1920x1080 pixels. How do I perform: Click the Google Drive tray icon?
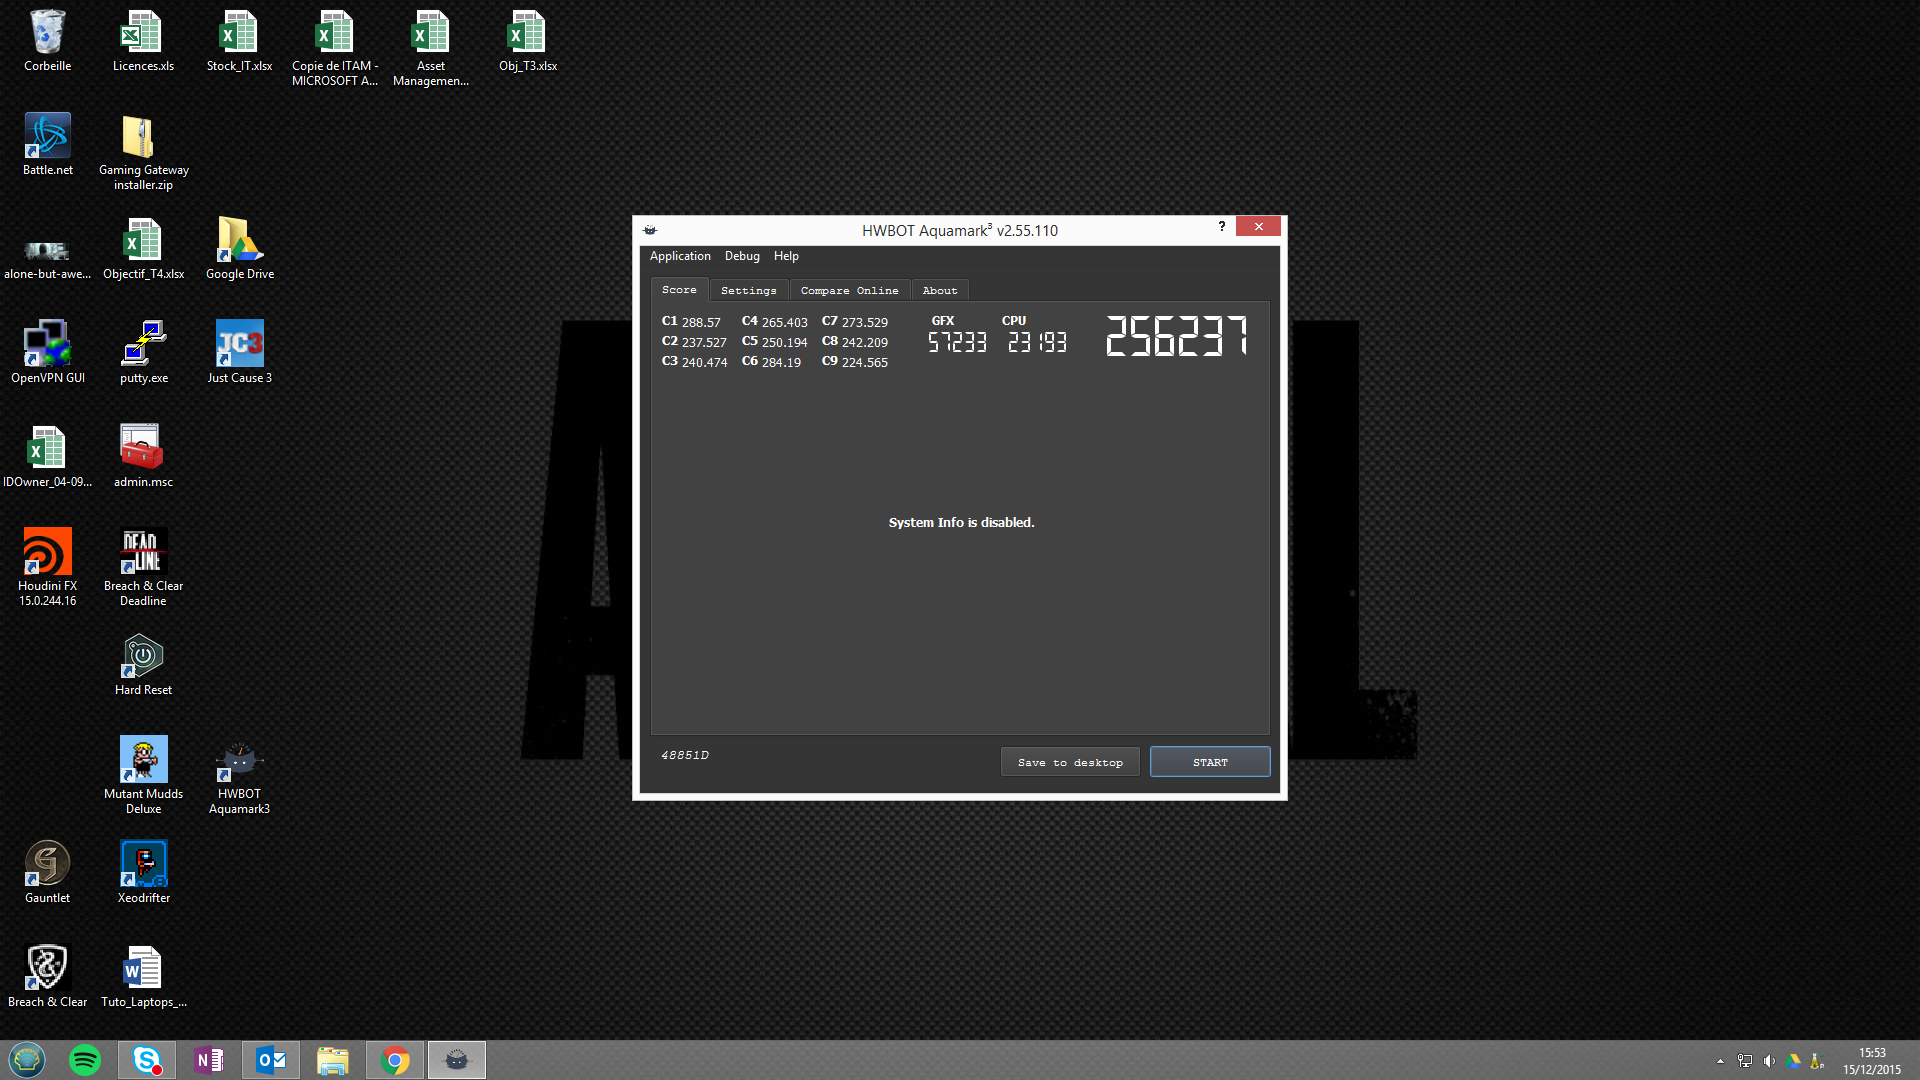[1793, 1061]
